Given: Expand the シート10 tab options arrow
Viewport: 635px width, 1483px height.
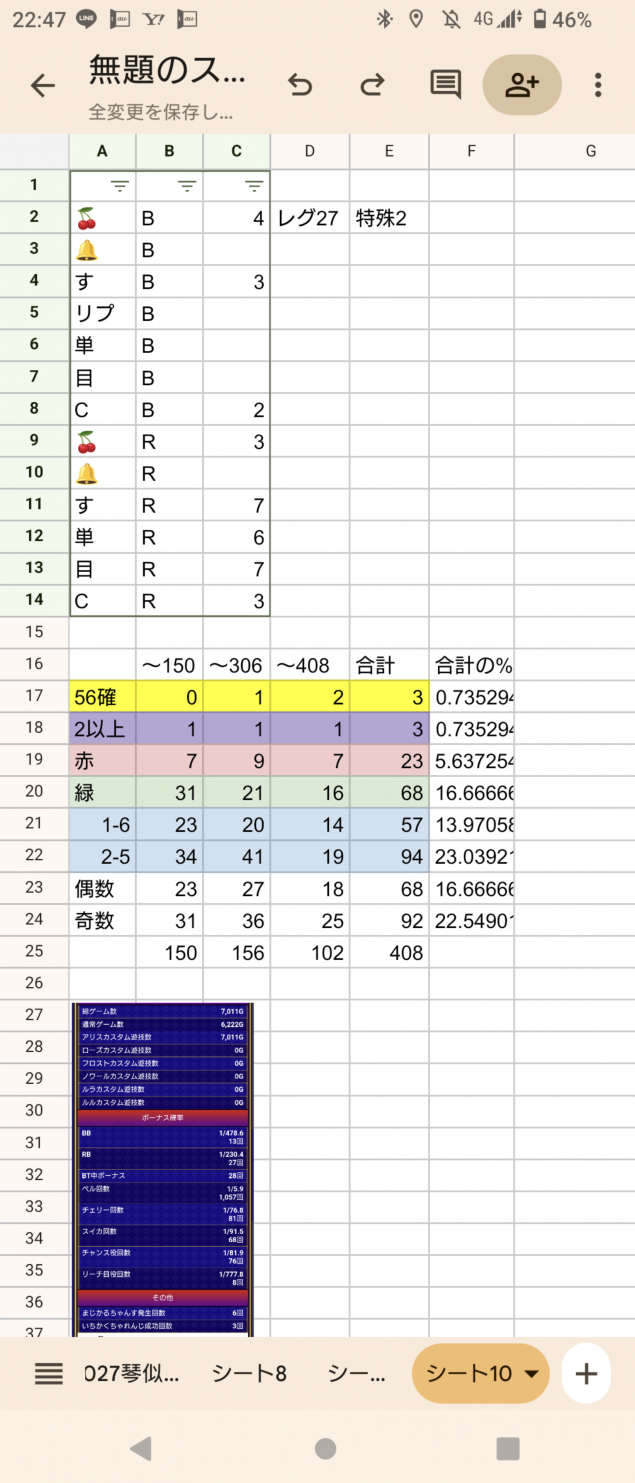Looking at the screenshot, I should (x=531, y=1375).
